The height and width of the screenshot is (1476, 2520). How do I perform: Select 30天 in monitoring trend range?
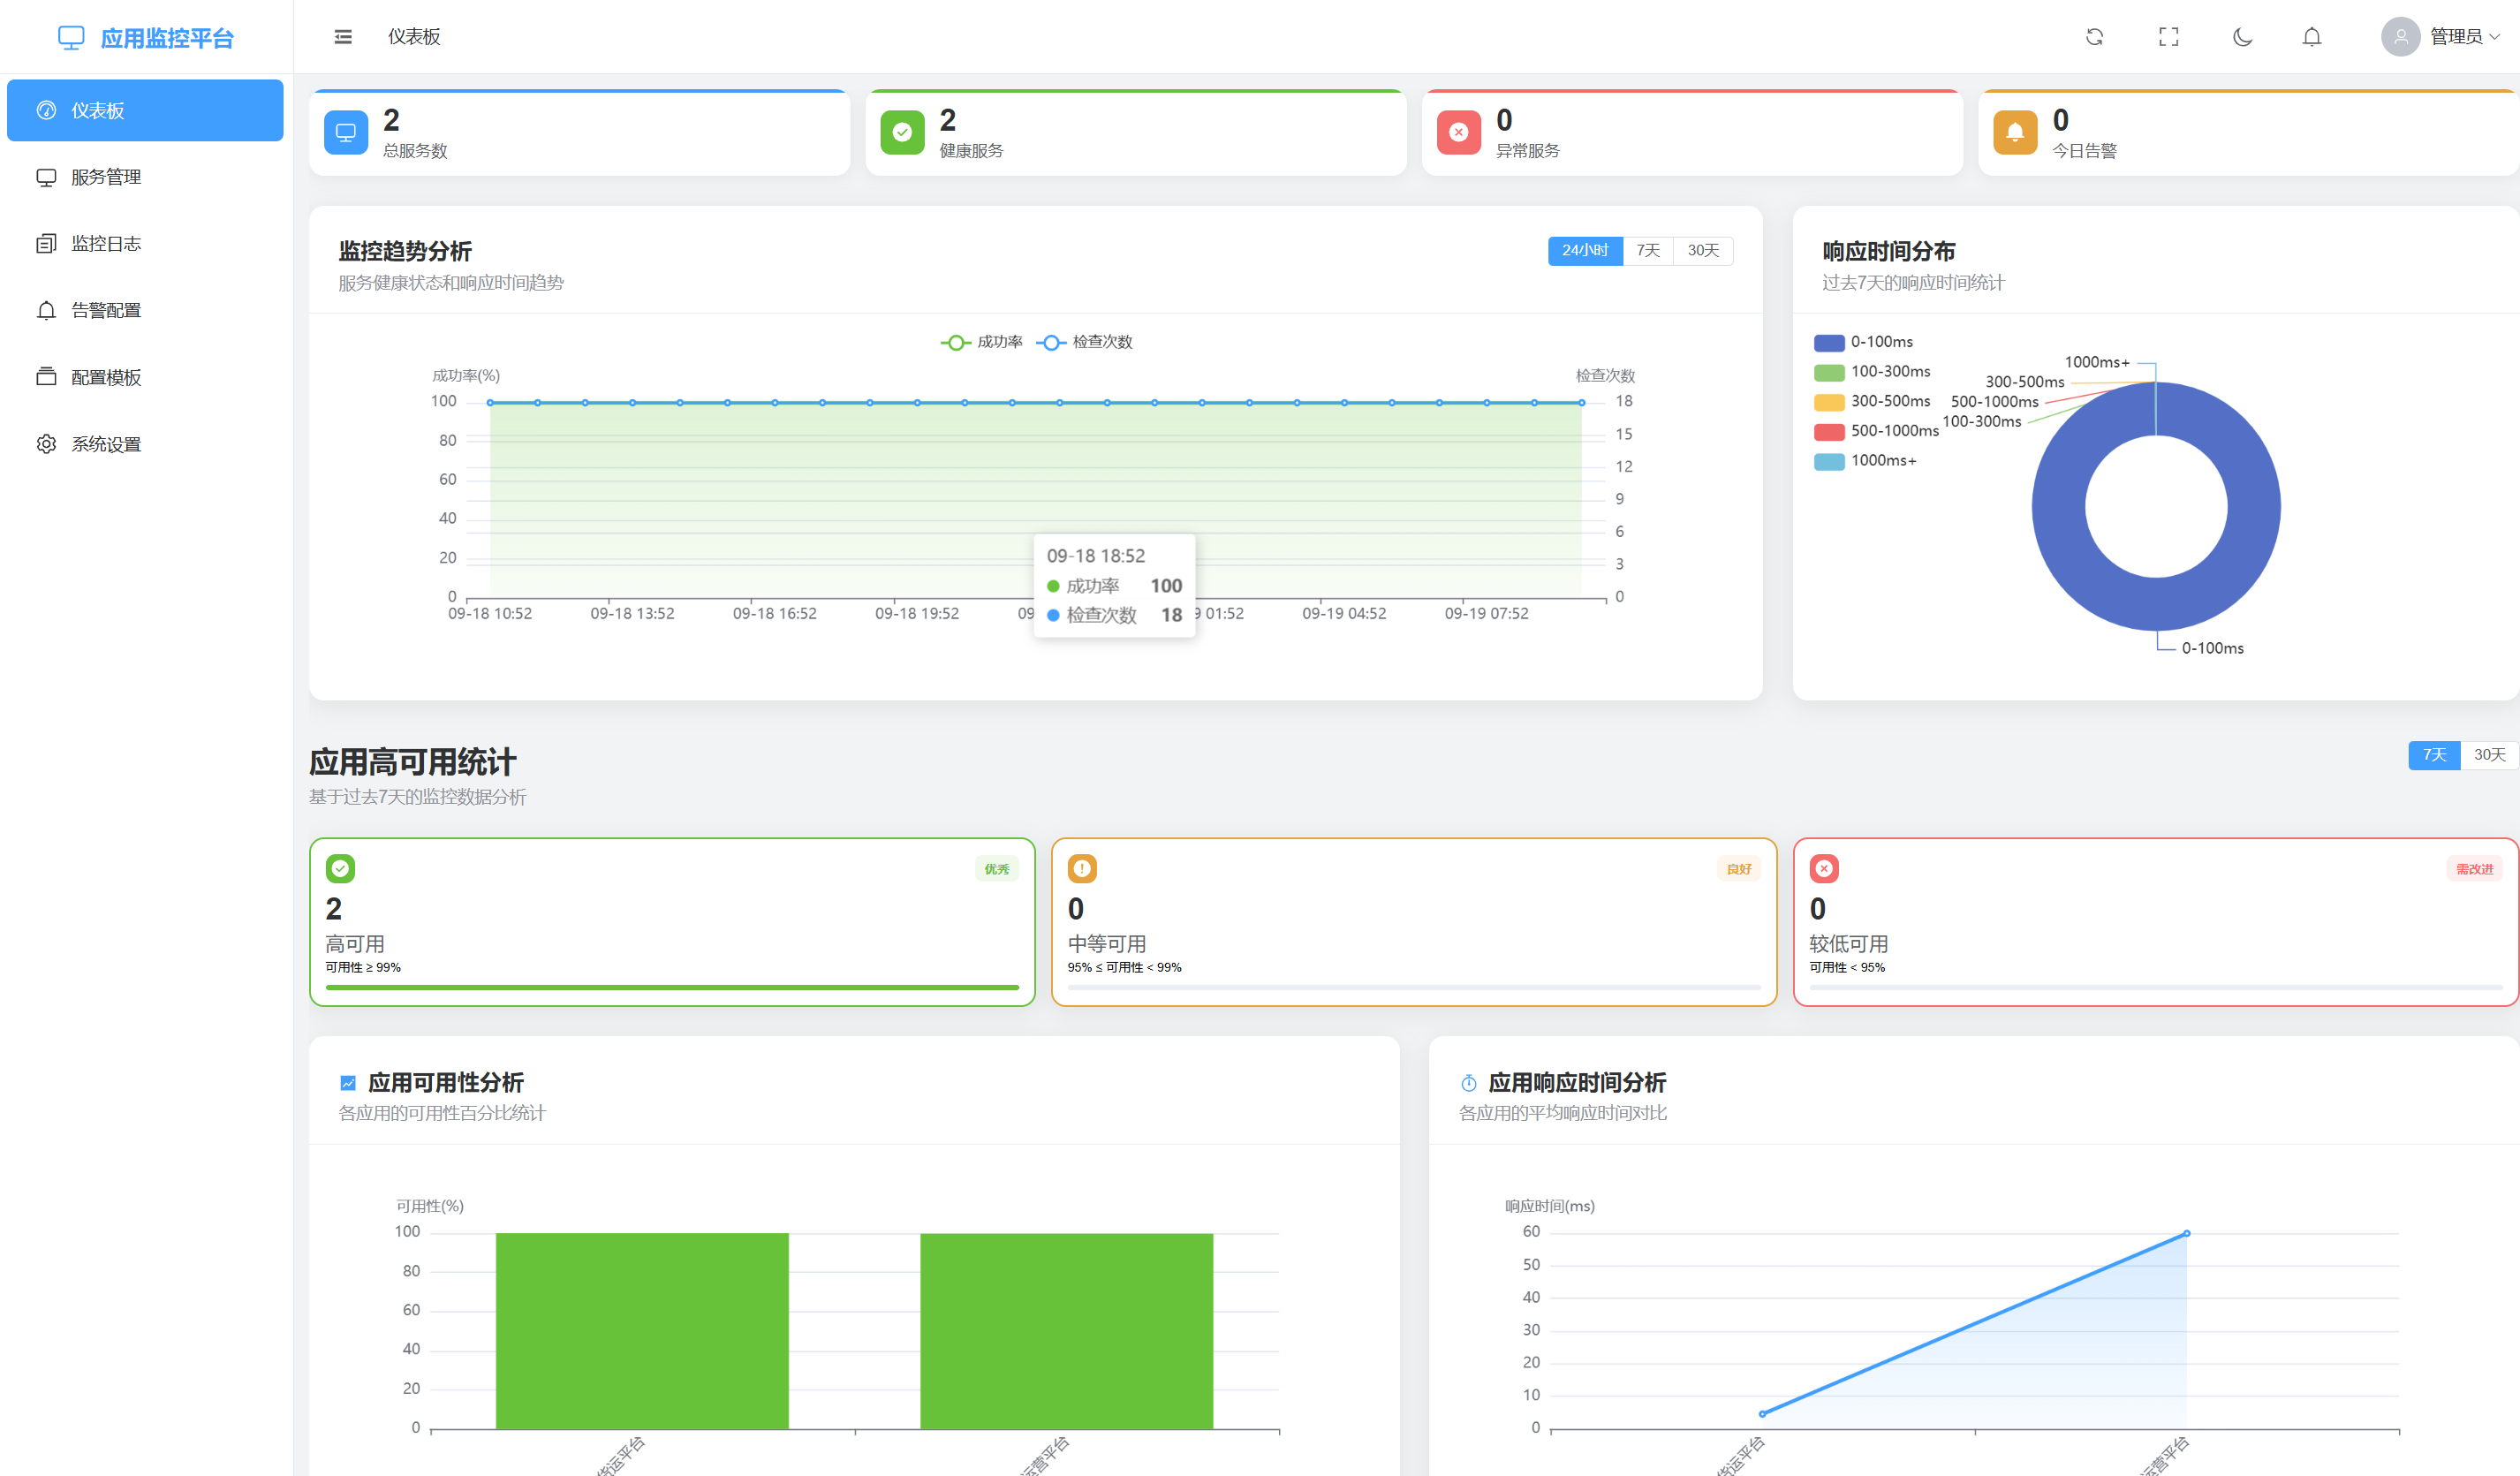coord(1702,250)
